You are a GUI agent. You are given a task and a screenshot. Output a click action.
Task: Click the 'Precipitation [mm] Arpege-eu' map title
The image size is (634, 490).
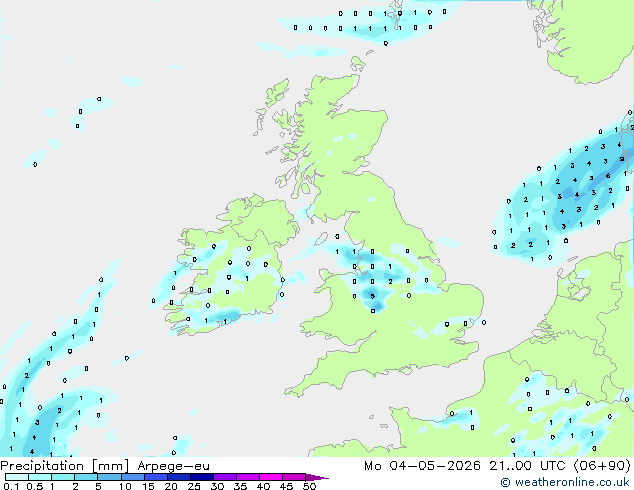105,466
